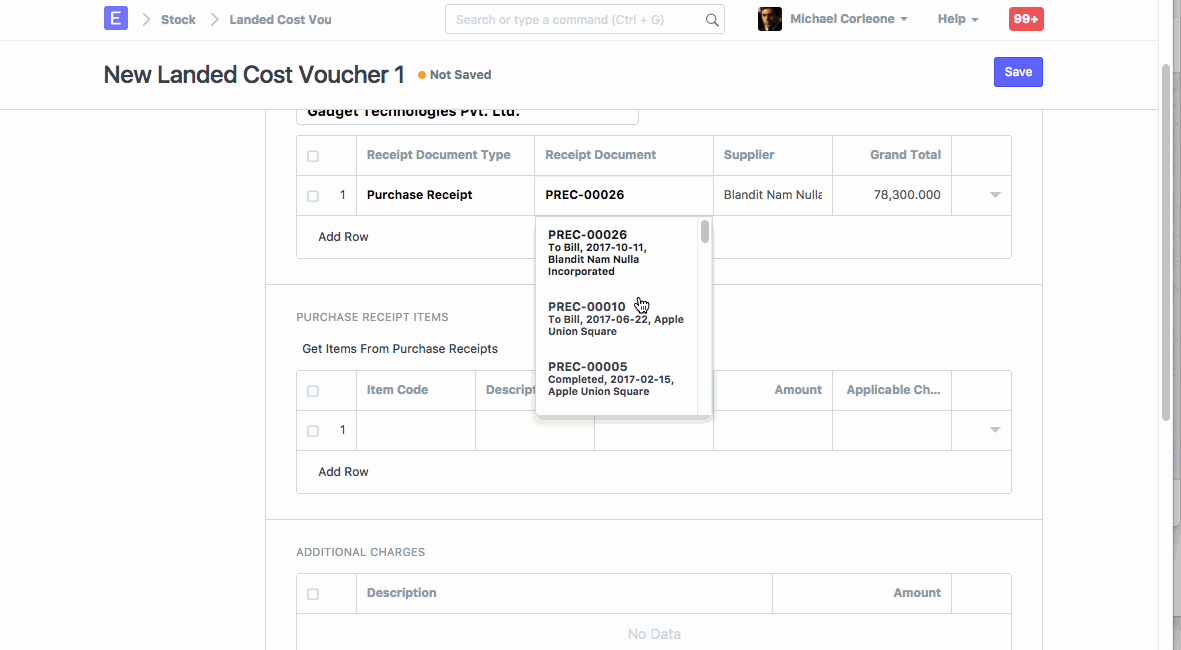
Task: Check the Purchase Receipt row checkbox
Action: (x=312, y=195)
